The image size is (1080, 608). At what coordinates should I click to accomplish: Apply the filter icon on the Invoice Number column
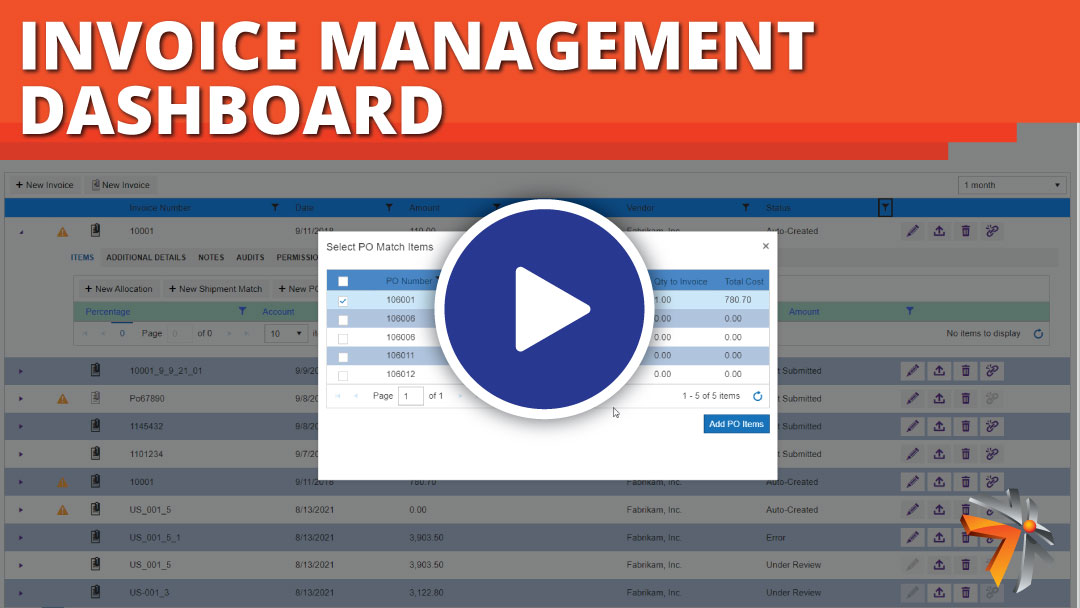pos(275,207)
